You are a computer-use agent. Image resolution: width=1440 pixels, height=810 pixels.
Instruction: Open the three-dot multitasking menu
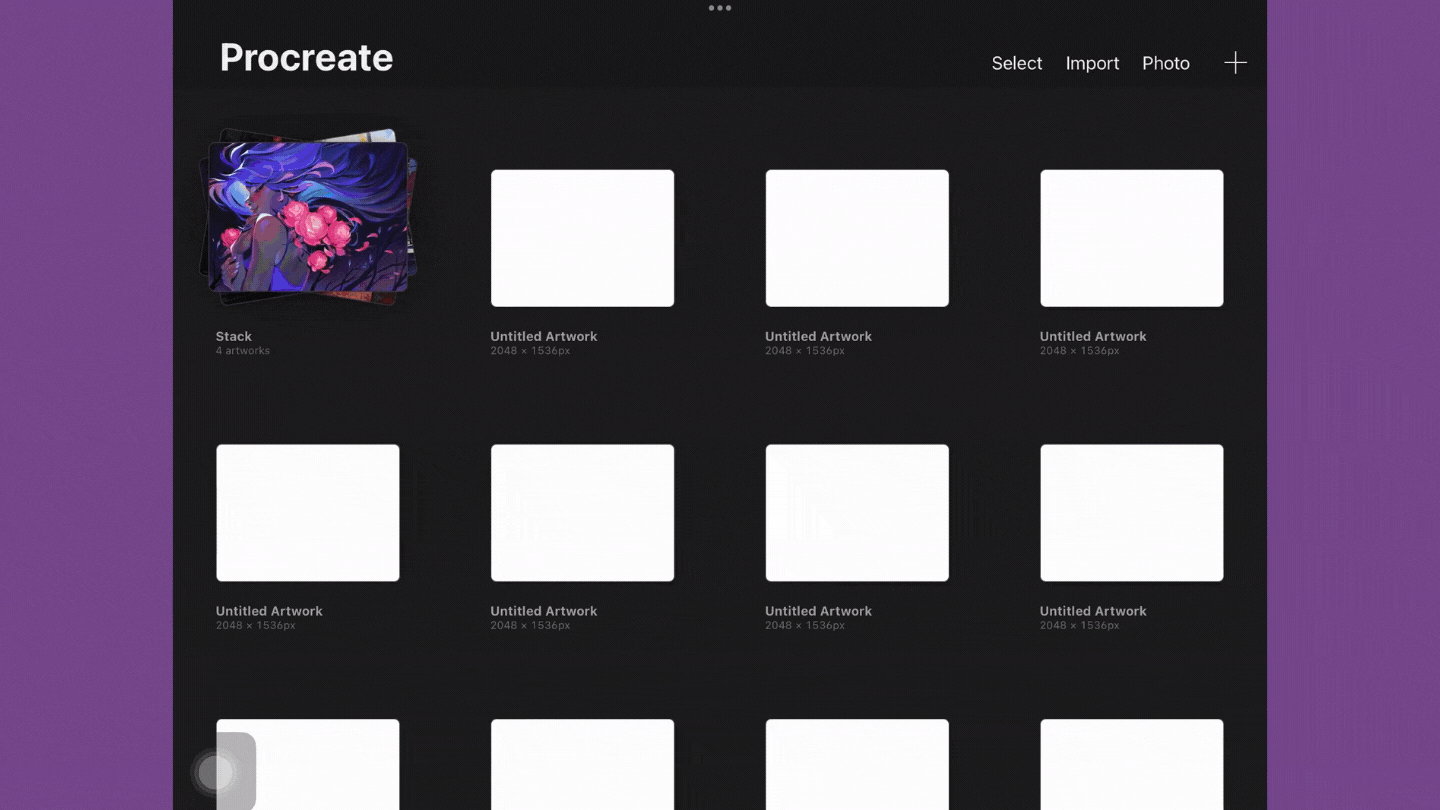(720, 8)
